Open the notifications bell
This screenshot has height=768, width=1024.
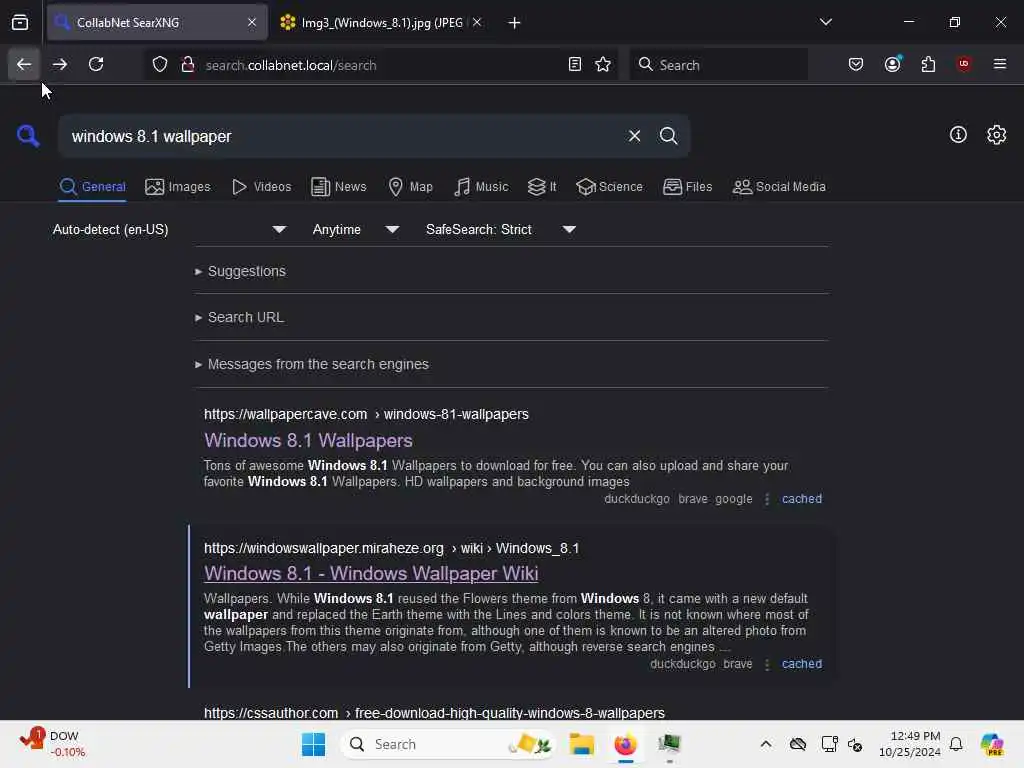(x=956, y=744)
